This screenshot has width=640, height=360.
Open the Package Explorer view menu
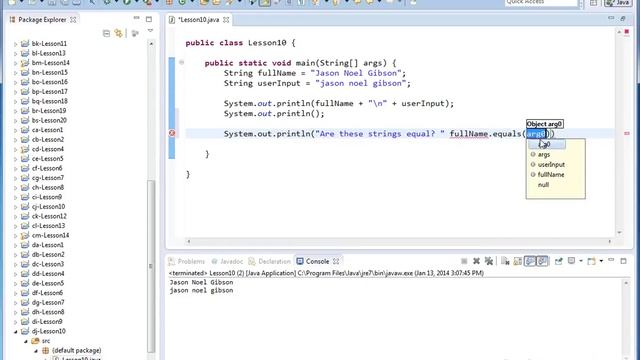coord(150,31)
